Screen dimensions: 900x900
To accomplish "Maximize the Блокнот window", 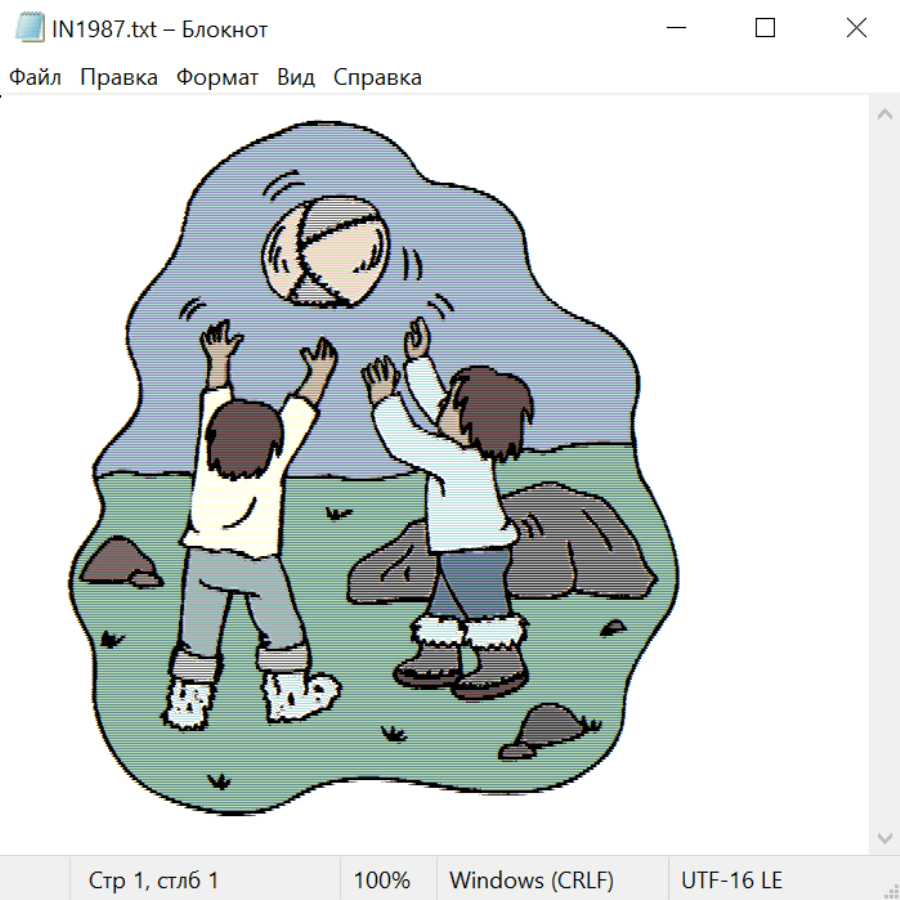I will tap(765, 29).
